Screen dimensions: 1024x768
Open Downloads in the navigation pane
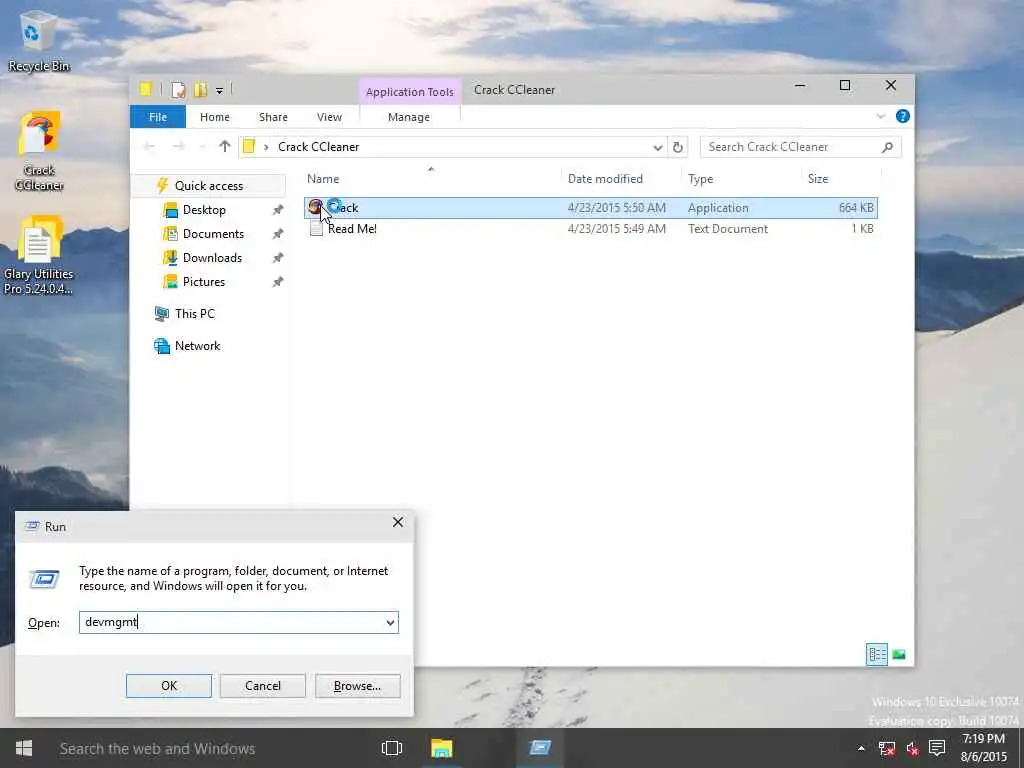pyautogui.click(x=212, y=258)
